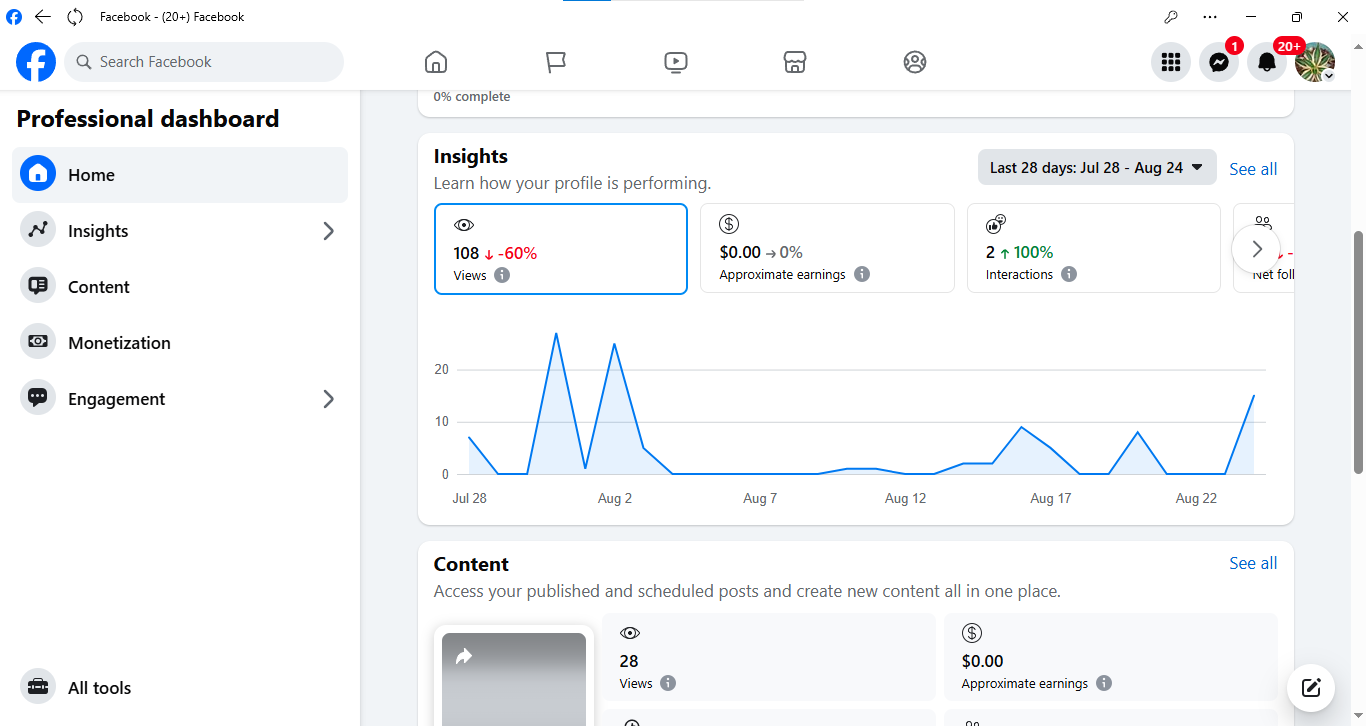
Task: Select Engagement in the sidebar
Action: click(x=180, y=399)
